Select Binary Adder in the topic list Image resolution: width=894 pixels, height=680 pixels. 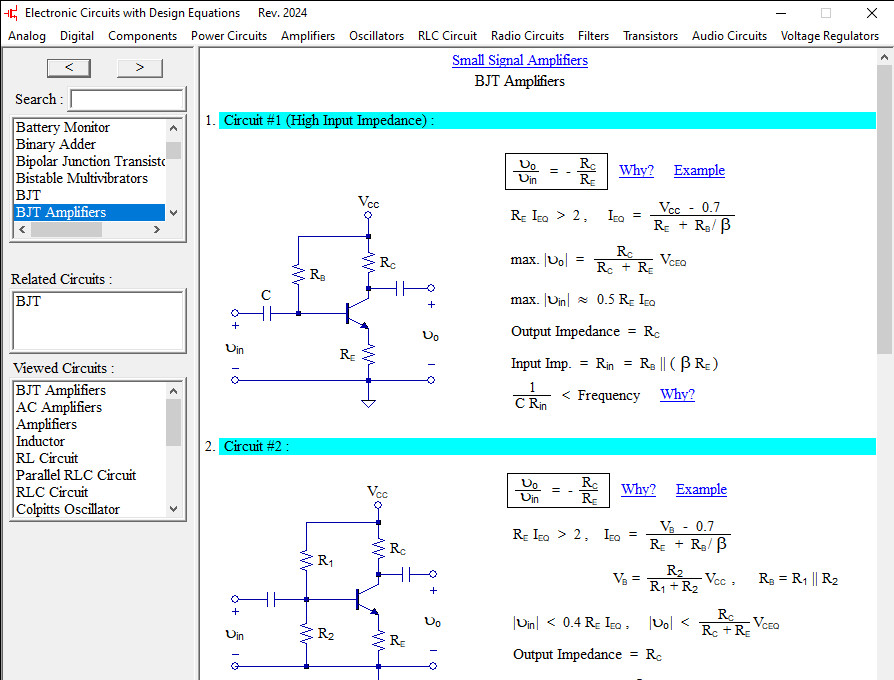[x=90, y=144]
